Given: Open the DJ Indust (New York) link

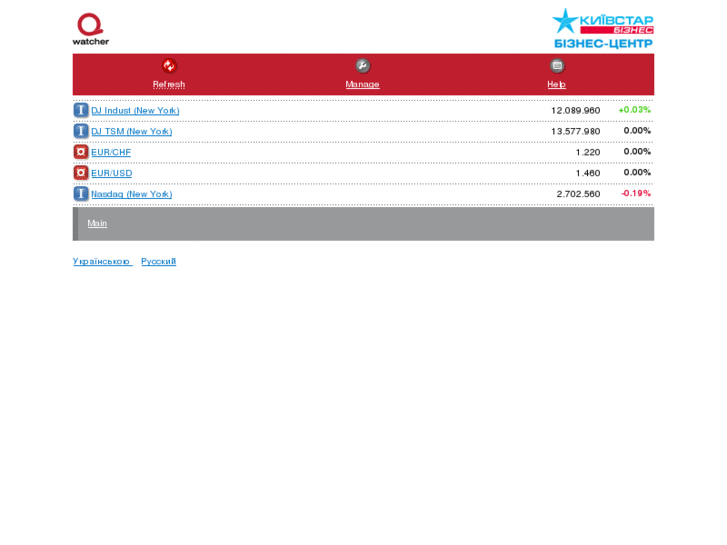Looking at the screenshot, I should coord(135,110).
